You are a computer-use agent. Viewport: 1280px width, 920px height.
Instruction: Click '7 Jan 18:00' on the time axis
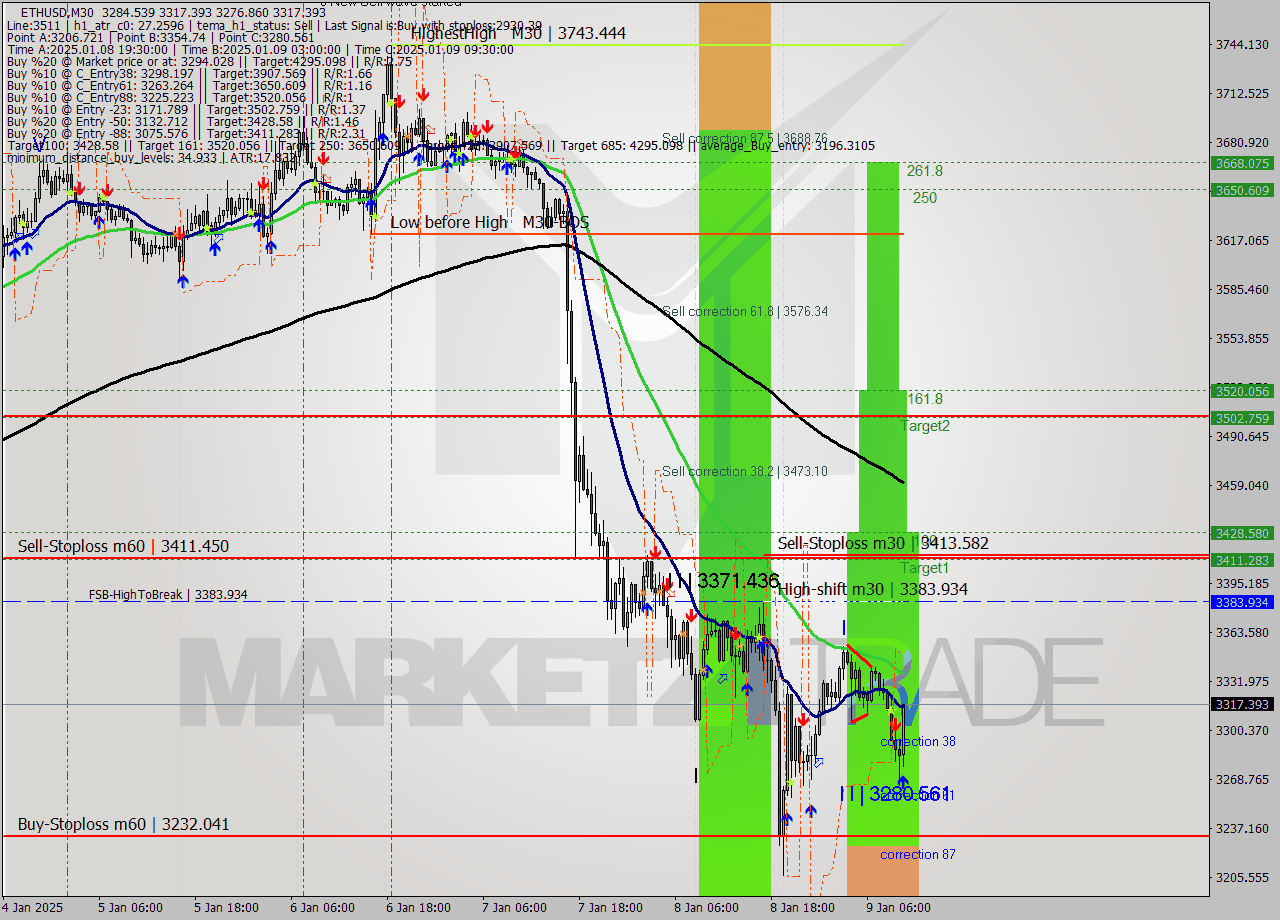pyautogui.click(x=610, y=908)
